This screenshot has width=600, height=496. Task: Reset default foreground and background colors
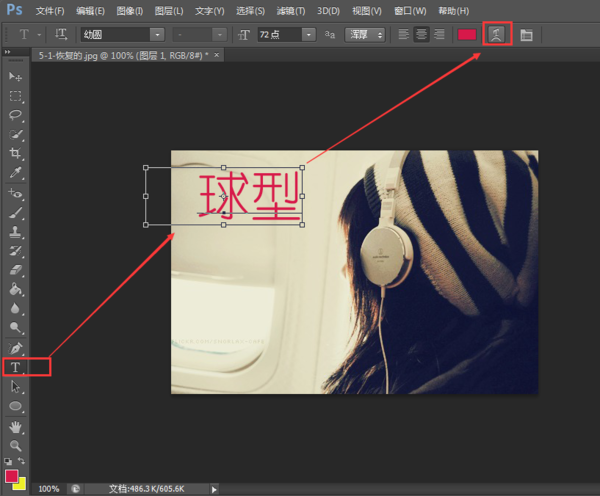(8, 462)
